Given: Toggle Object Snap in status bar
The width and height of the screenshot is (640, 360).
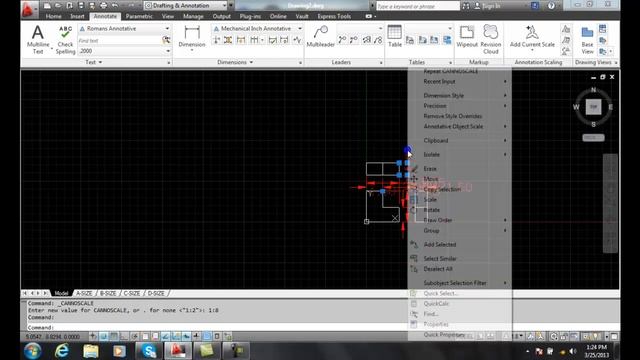Looking at the screenshot, I should pyautogui.click(x=145, y=336).
